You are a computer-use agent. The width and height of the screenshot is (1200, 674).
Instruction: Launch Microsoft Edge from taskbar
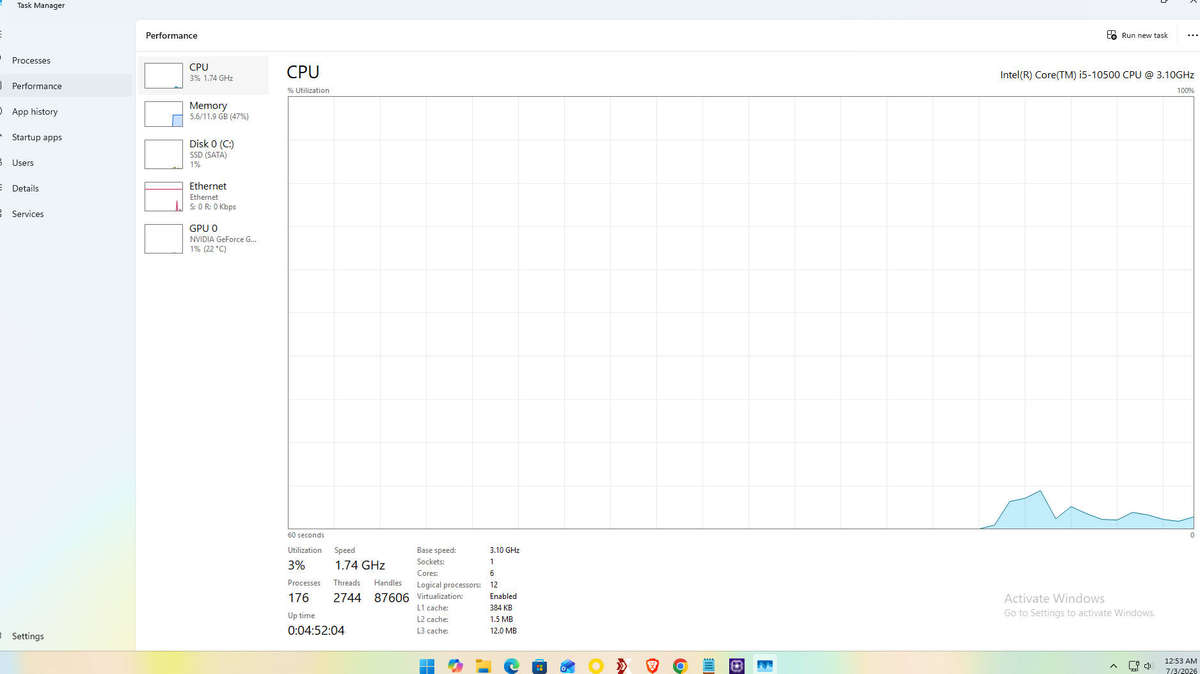pos(511,665)
